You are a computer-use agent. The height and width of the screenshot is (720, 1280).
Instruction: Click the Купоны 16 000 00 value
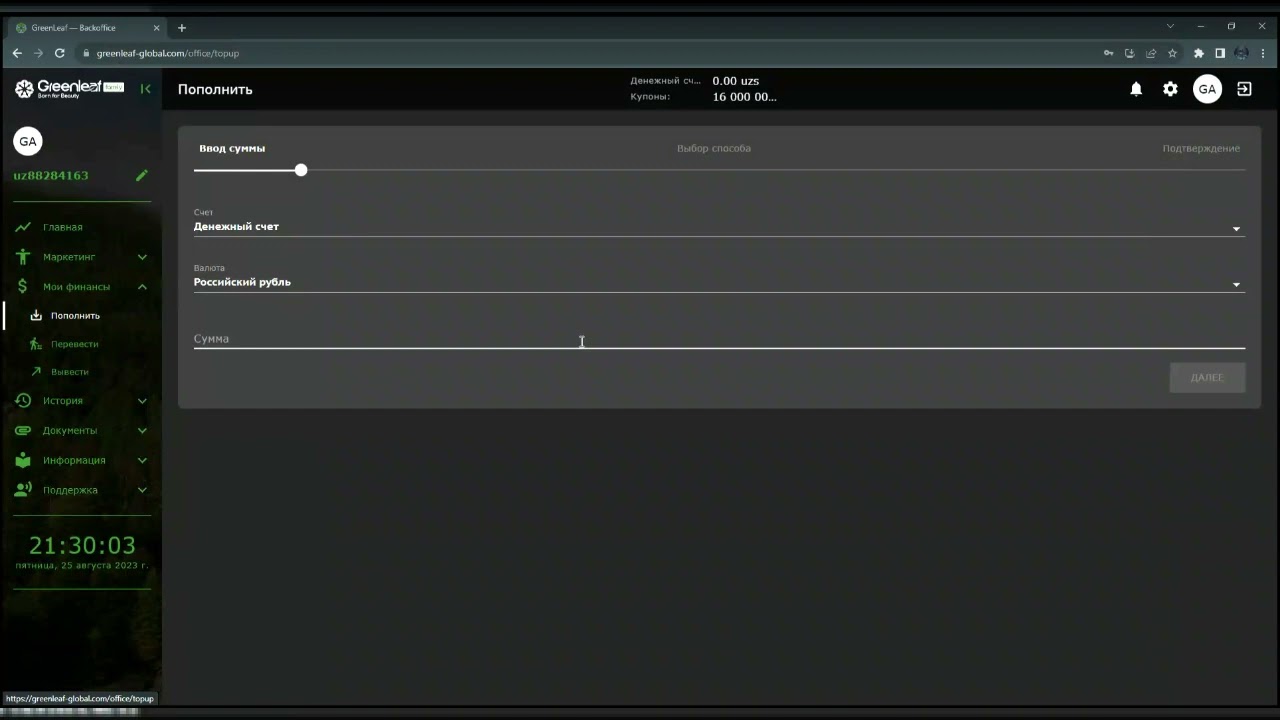click(x=744, y=97)
